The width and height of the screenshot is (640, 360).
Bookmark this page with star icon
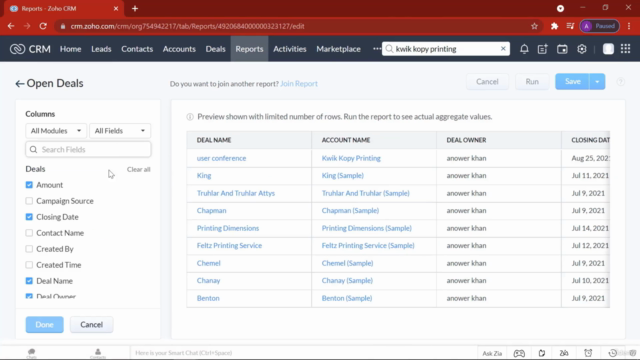(x=534, y=26)
